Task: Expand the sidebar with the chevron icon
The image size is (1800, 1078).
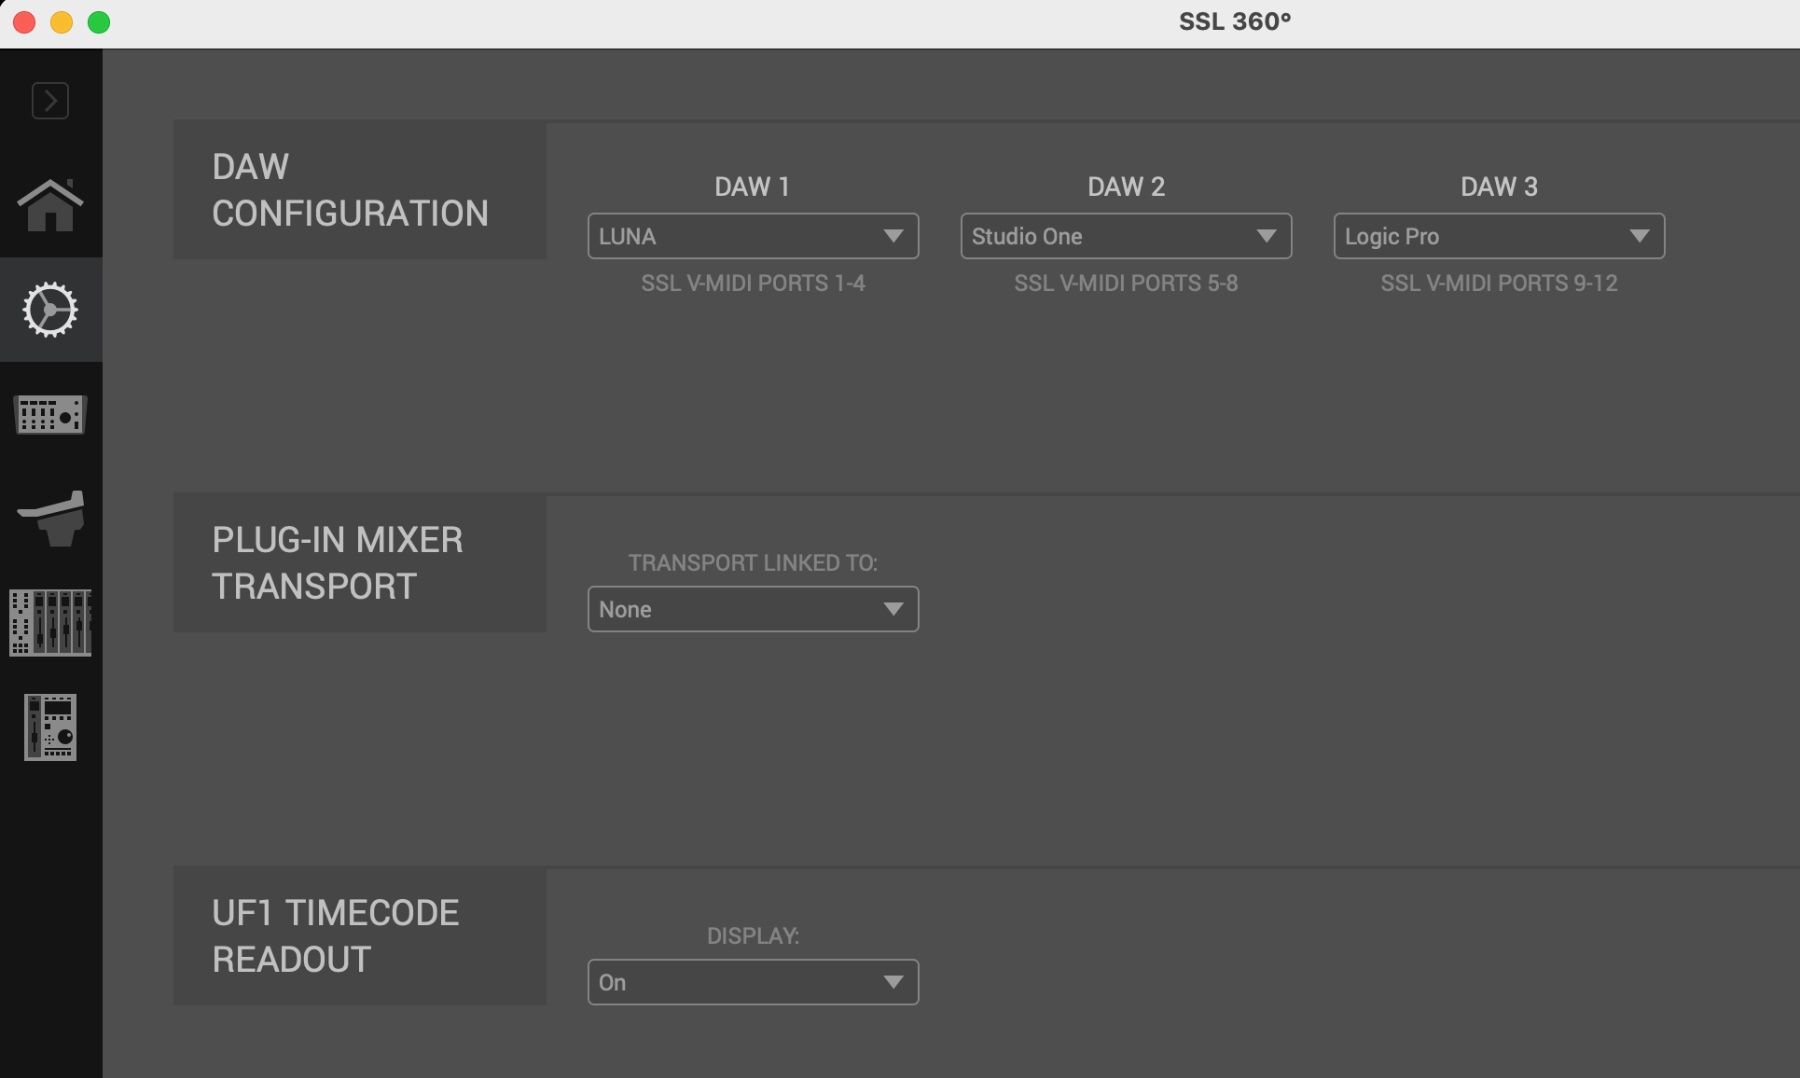Action: click(x=50, y=101)
